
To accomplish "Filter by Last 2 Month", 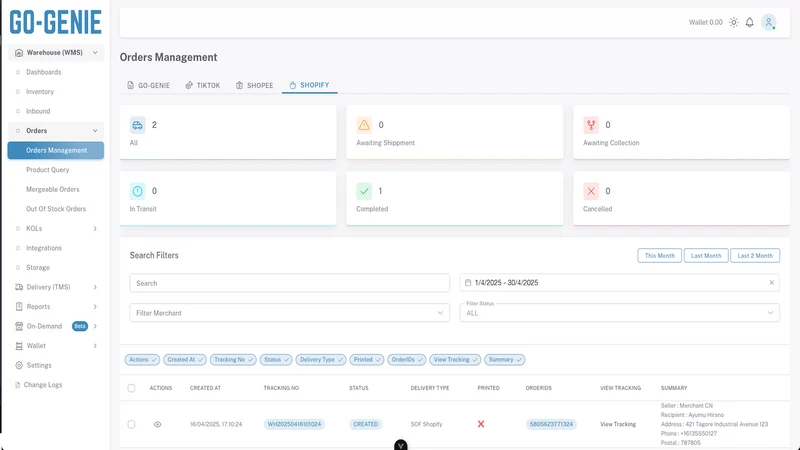I will tap(755, 256).
